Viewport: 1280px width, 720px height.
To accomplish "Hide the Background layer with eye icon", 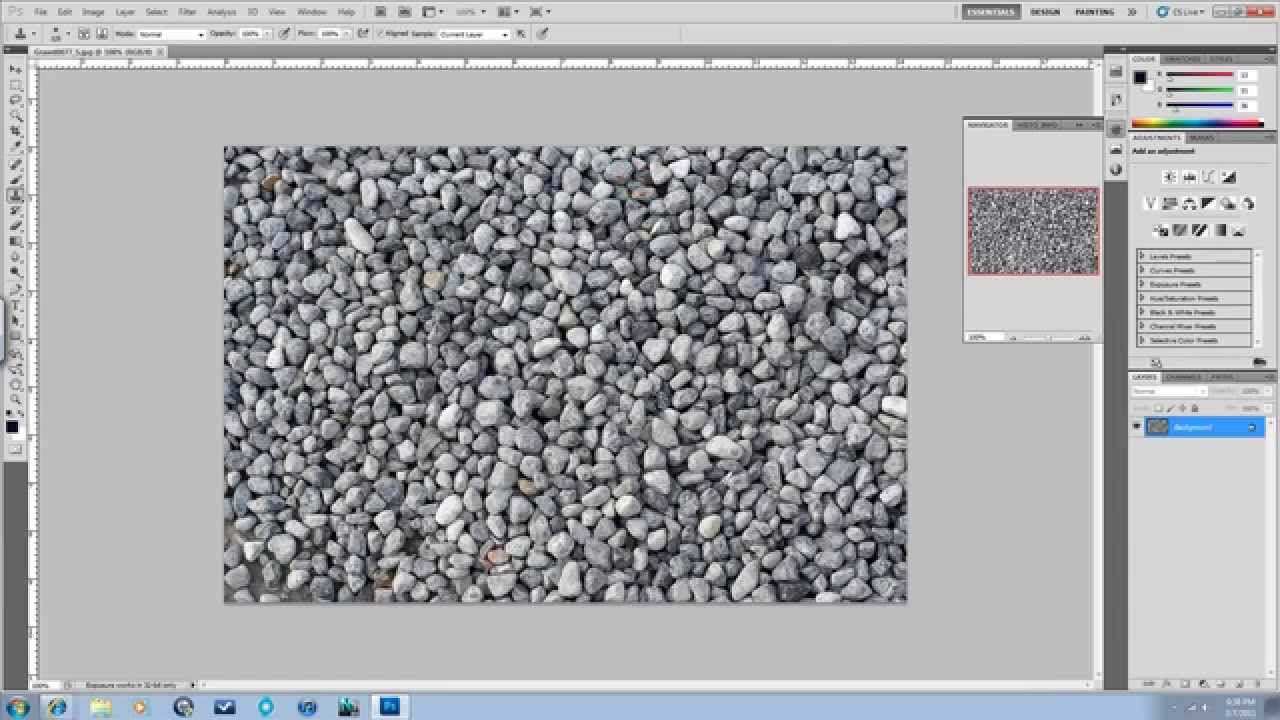I will click(1136, 427).
